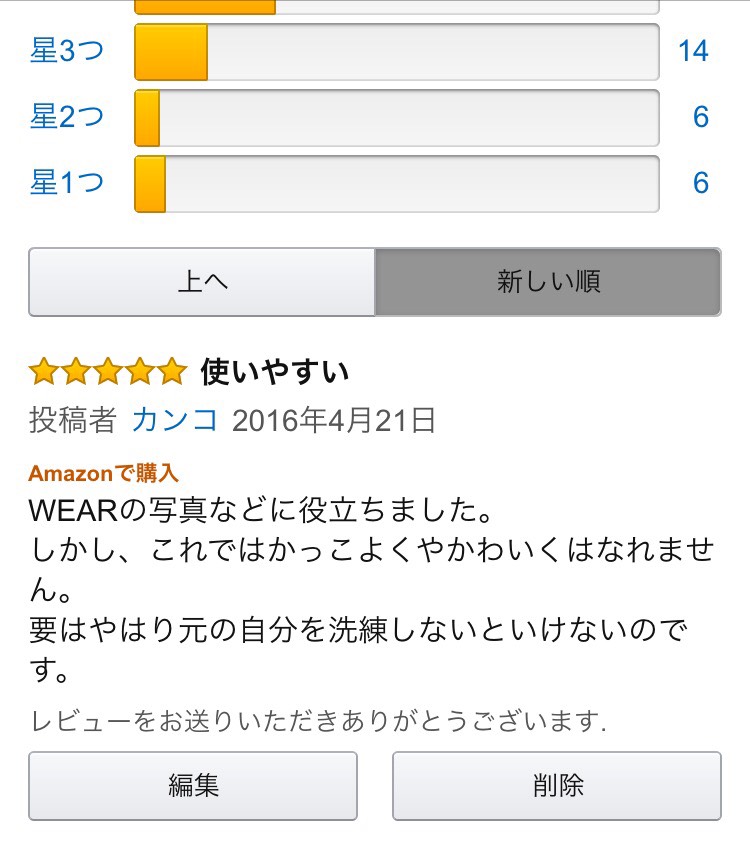The height and width of the screenshot is (849, 750).
Task: Open reviewer カンコ's profile
Action: pyautogui.click(x=175, y=420)
